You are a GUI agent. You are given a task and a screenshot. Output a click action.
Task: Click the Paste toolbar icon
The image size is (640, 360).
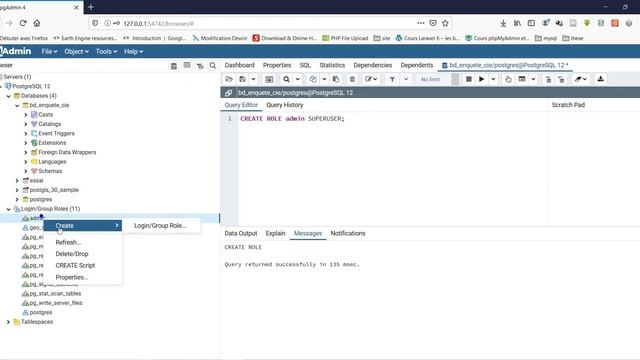point(336,79)
